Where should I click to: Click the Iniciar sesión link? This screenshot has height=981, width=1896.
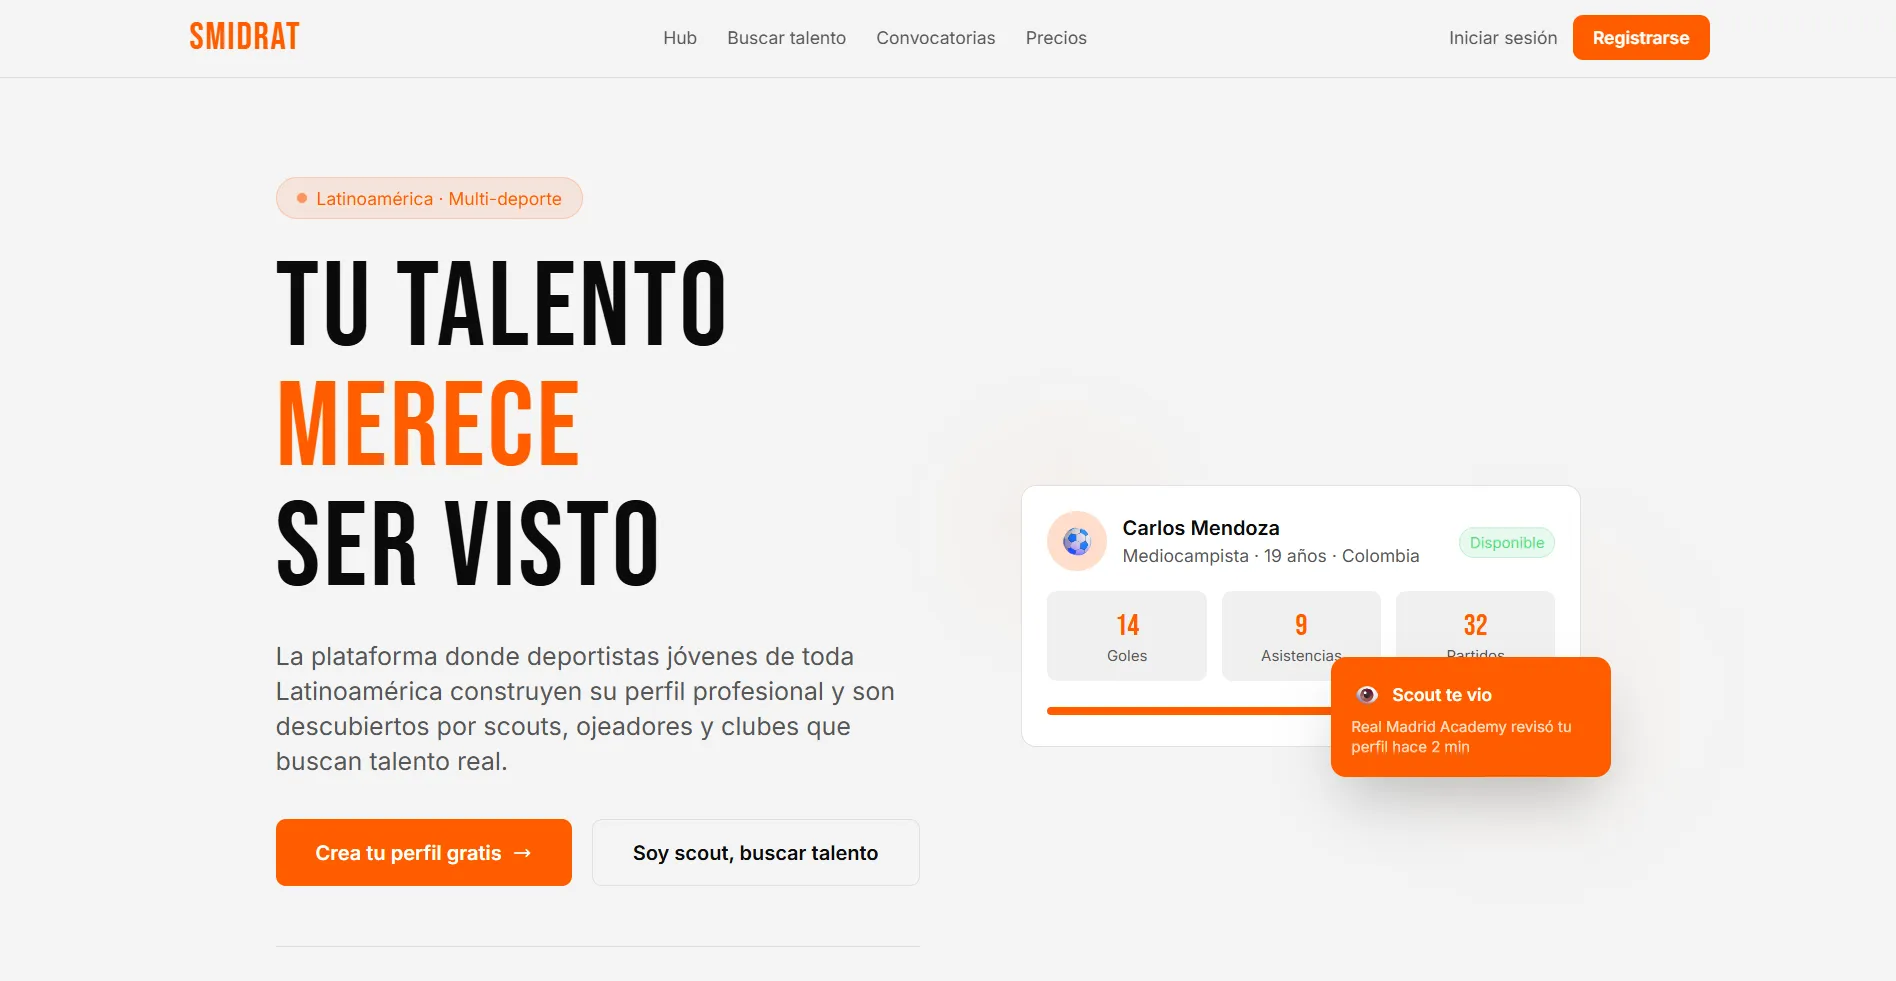(x=1503, y=38)
